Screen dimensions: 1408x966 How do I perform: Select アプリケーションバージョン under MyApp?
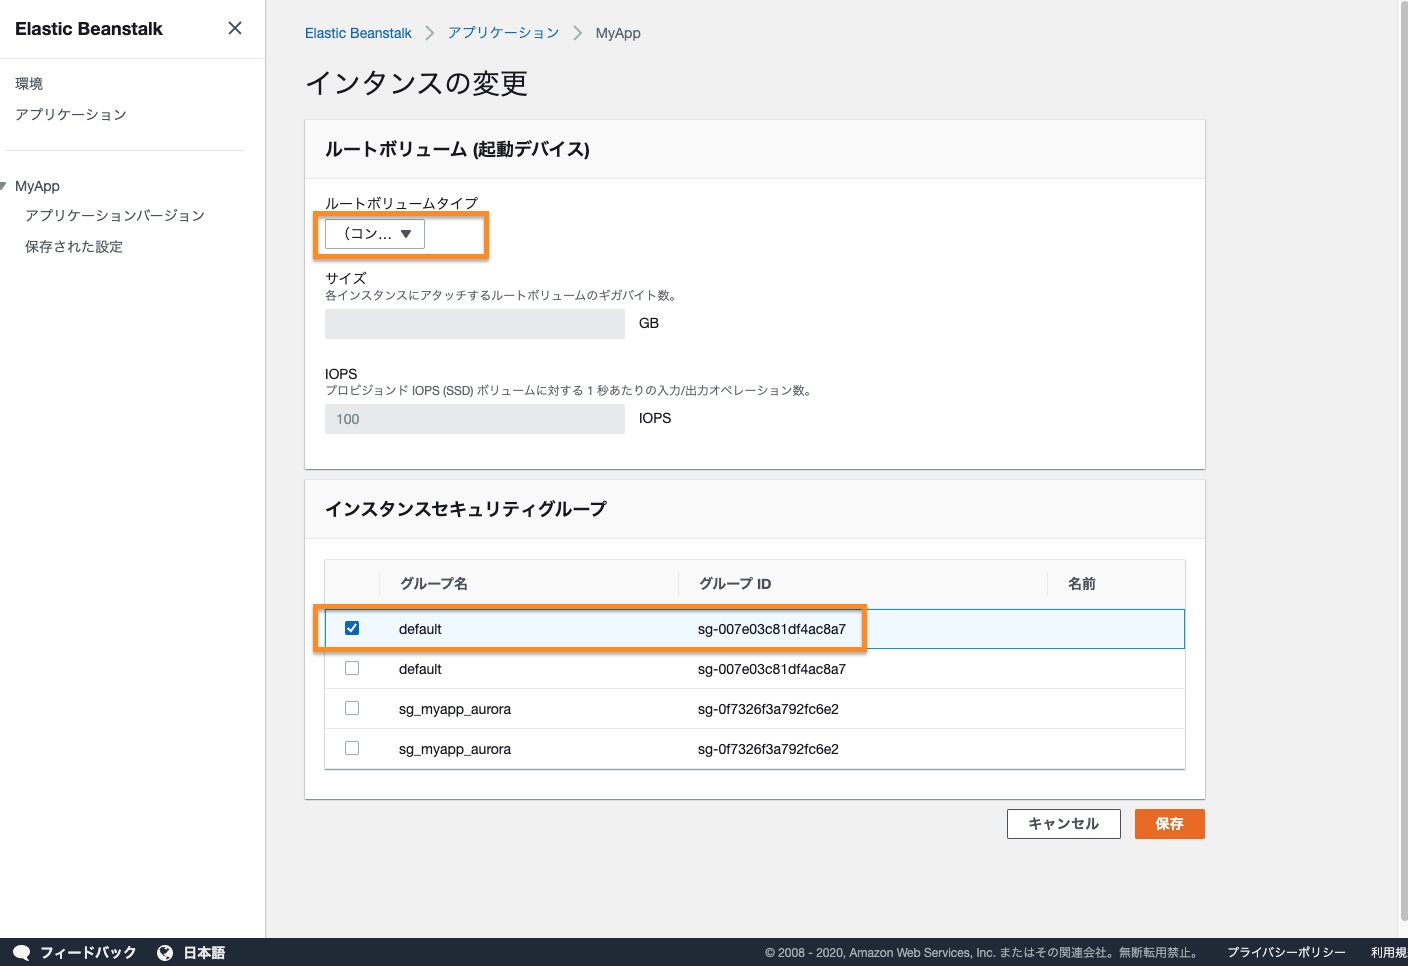(115, 216)
